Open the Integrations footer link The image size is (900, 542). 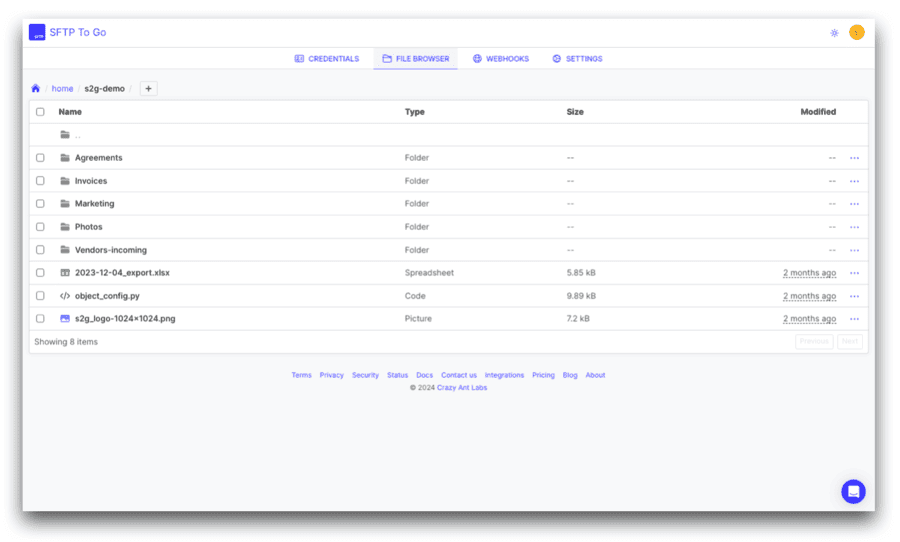(504, 375)
